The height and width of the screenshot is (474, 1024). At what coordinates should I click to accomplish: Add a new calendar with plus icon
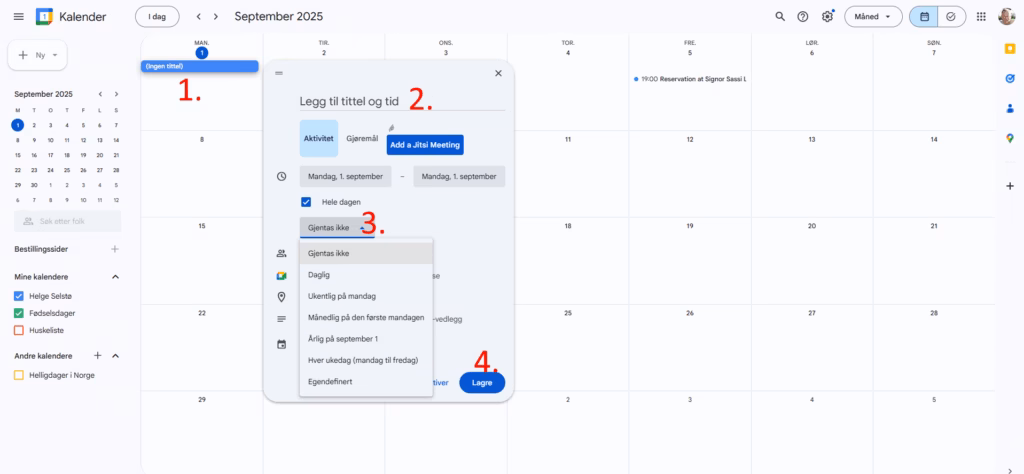pyautogui.click(x=98, y=355)
